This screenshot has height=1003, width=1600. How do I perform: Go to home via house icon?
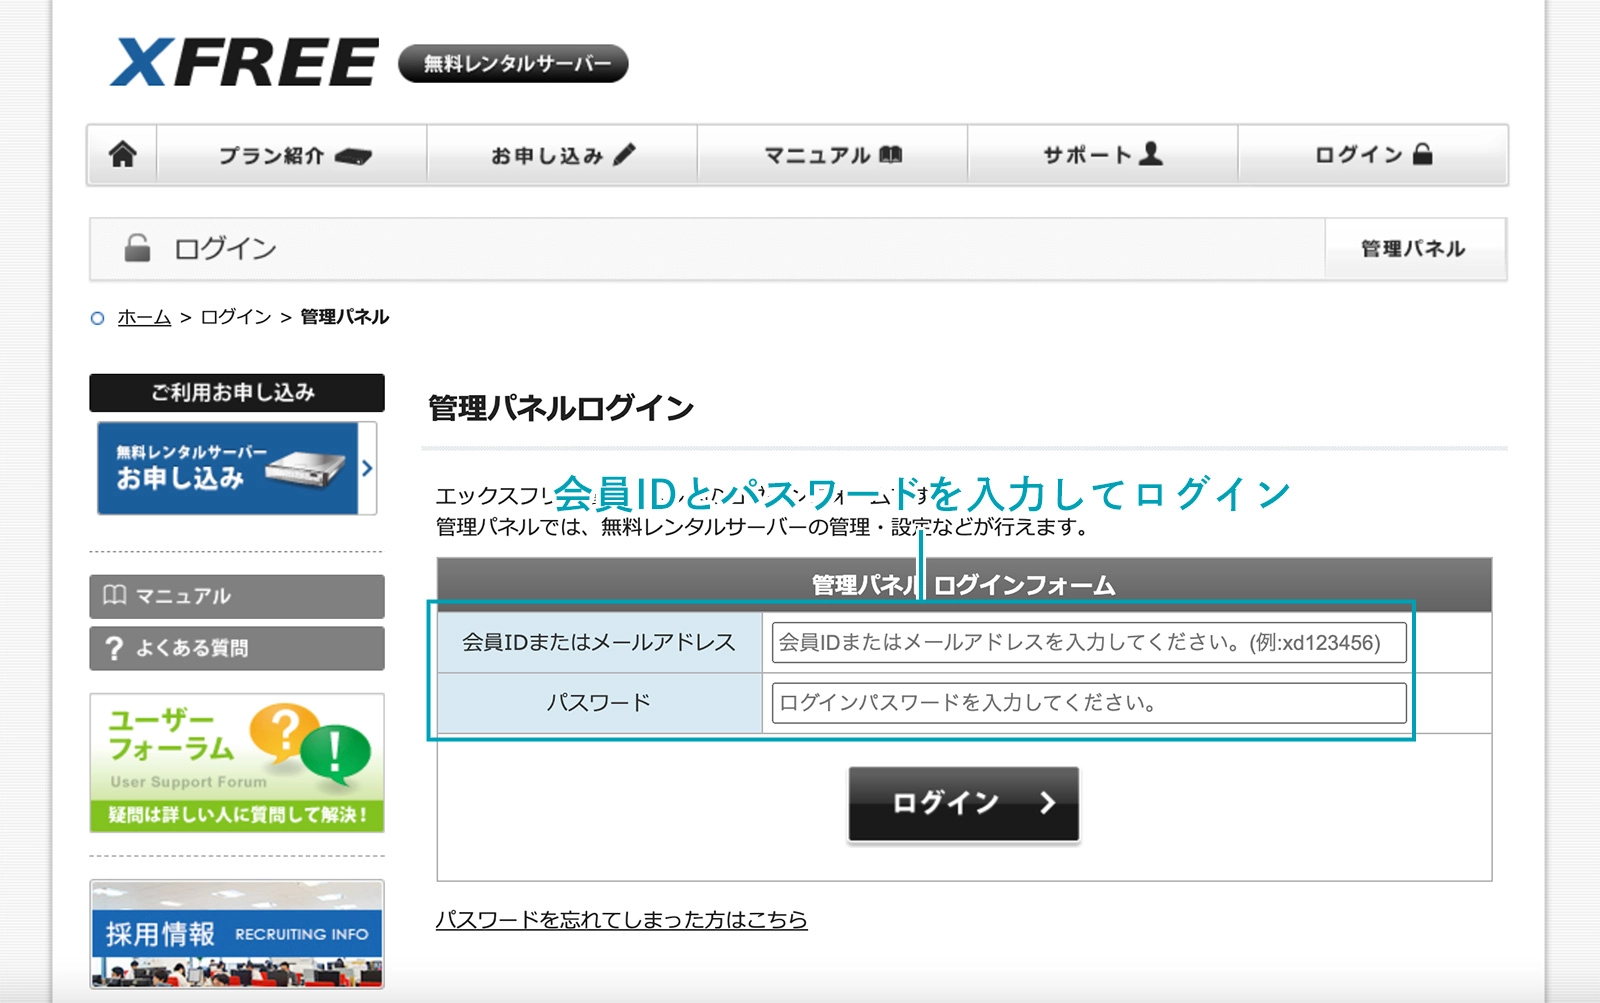coord(123,155)
